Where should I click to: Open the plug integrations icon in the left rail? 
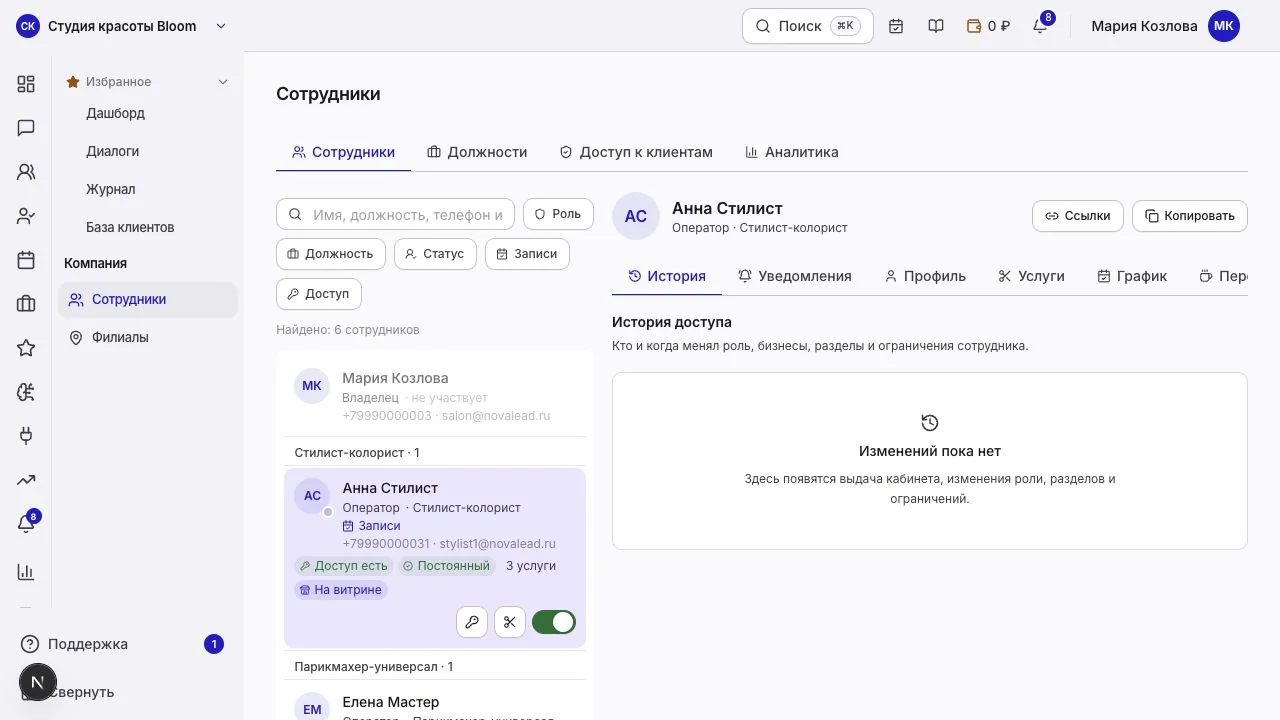click(26, 436)
